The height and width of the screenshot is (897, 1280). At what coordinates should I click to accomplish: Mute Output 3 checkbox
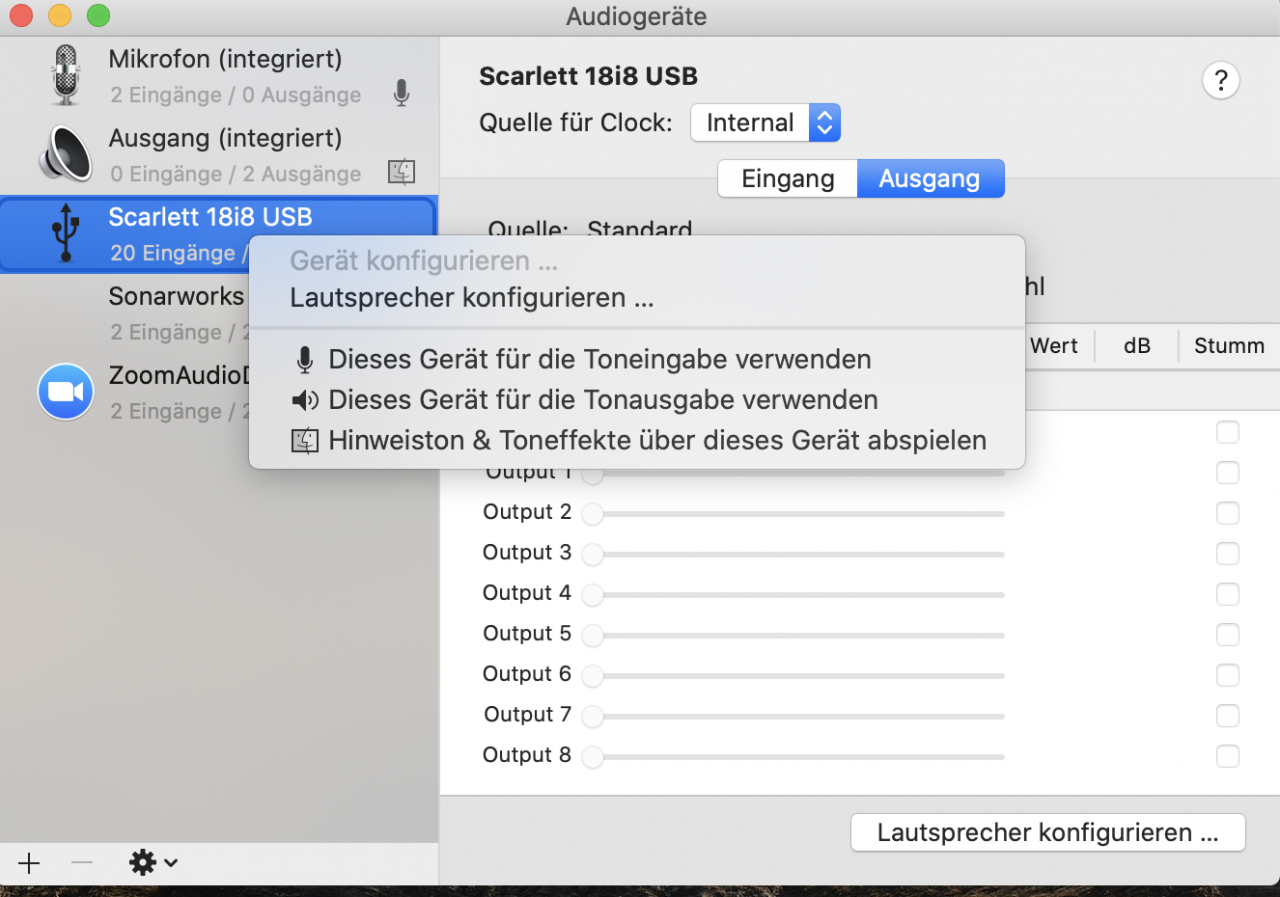pos(1227,554)
